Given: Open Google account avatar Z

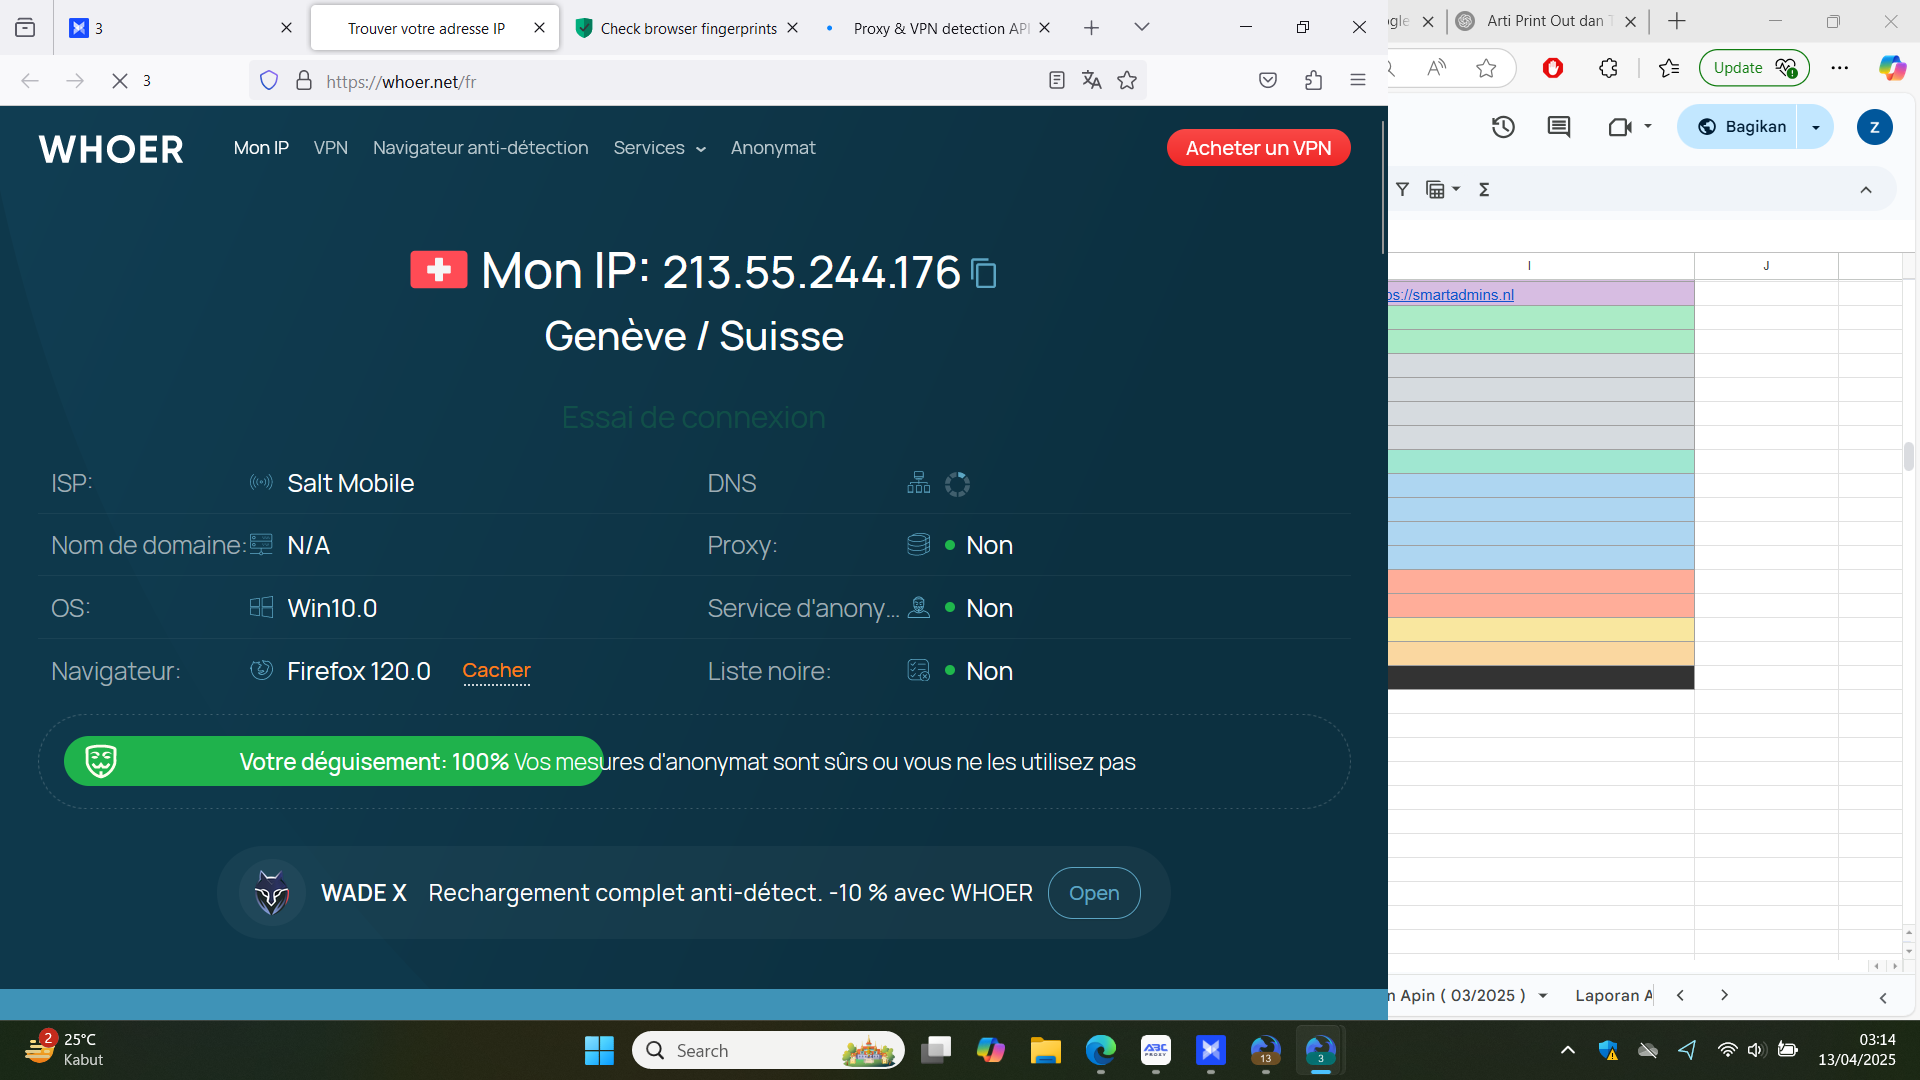Looking at the screenshot, I should (1874, 127).
